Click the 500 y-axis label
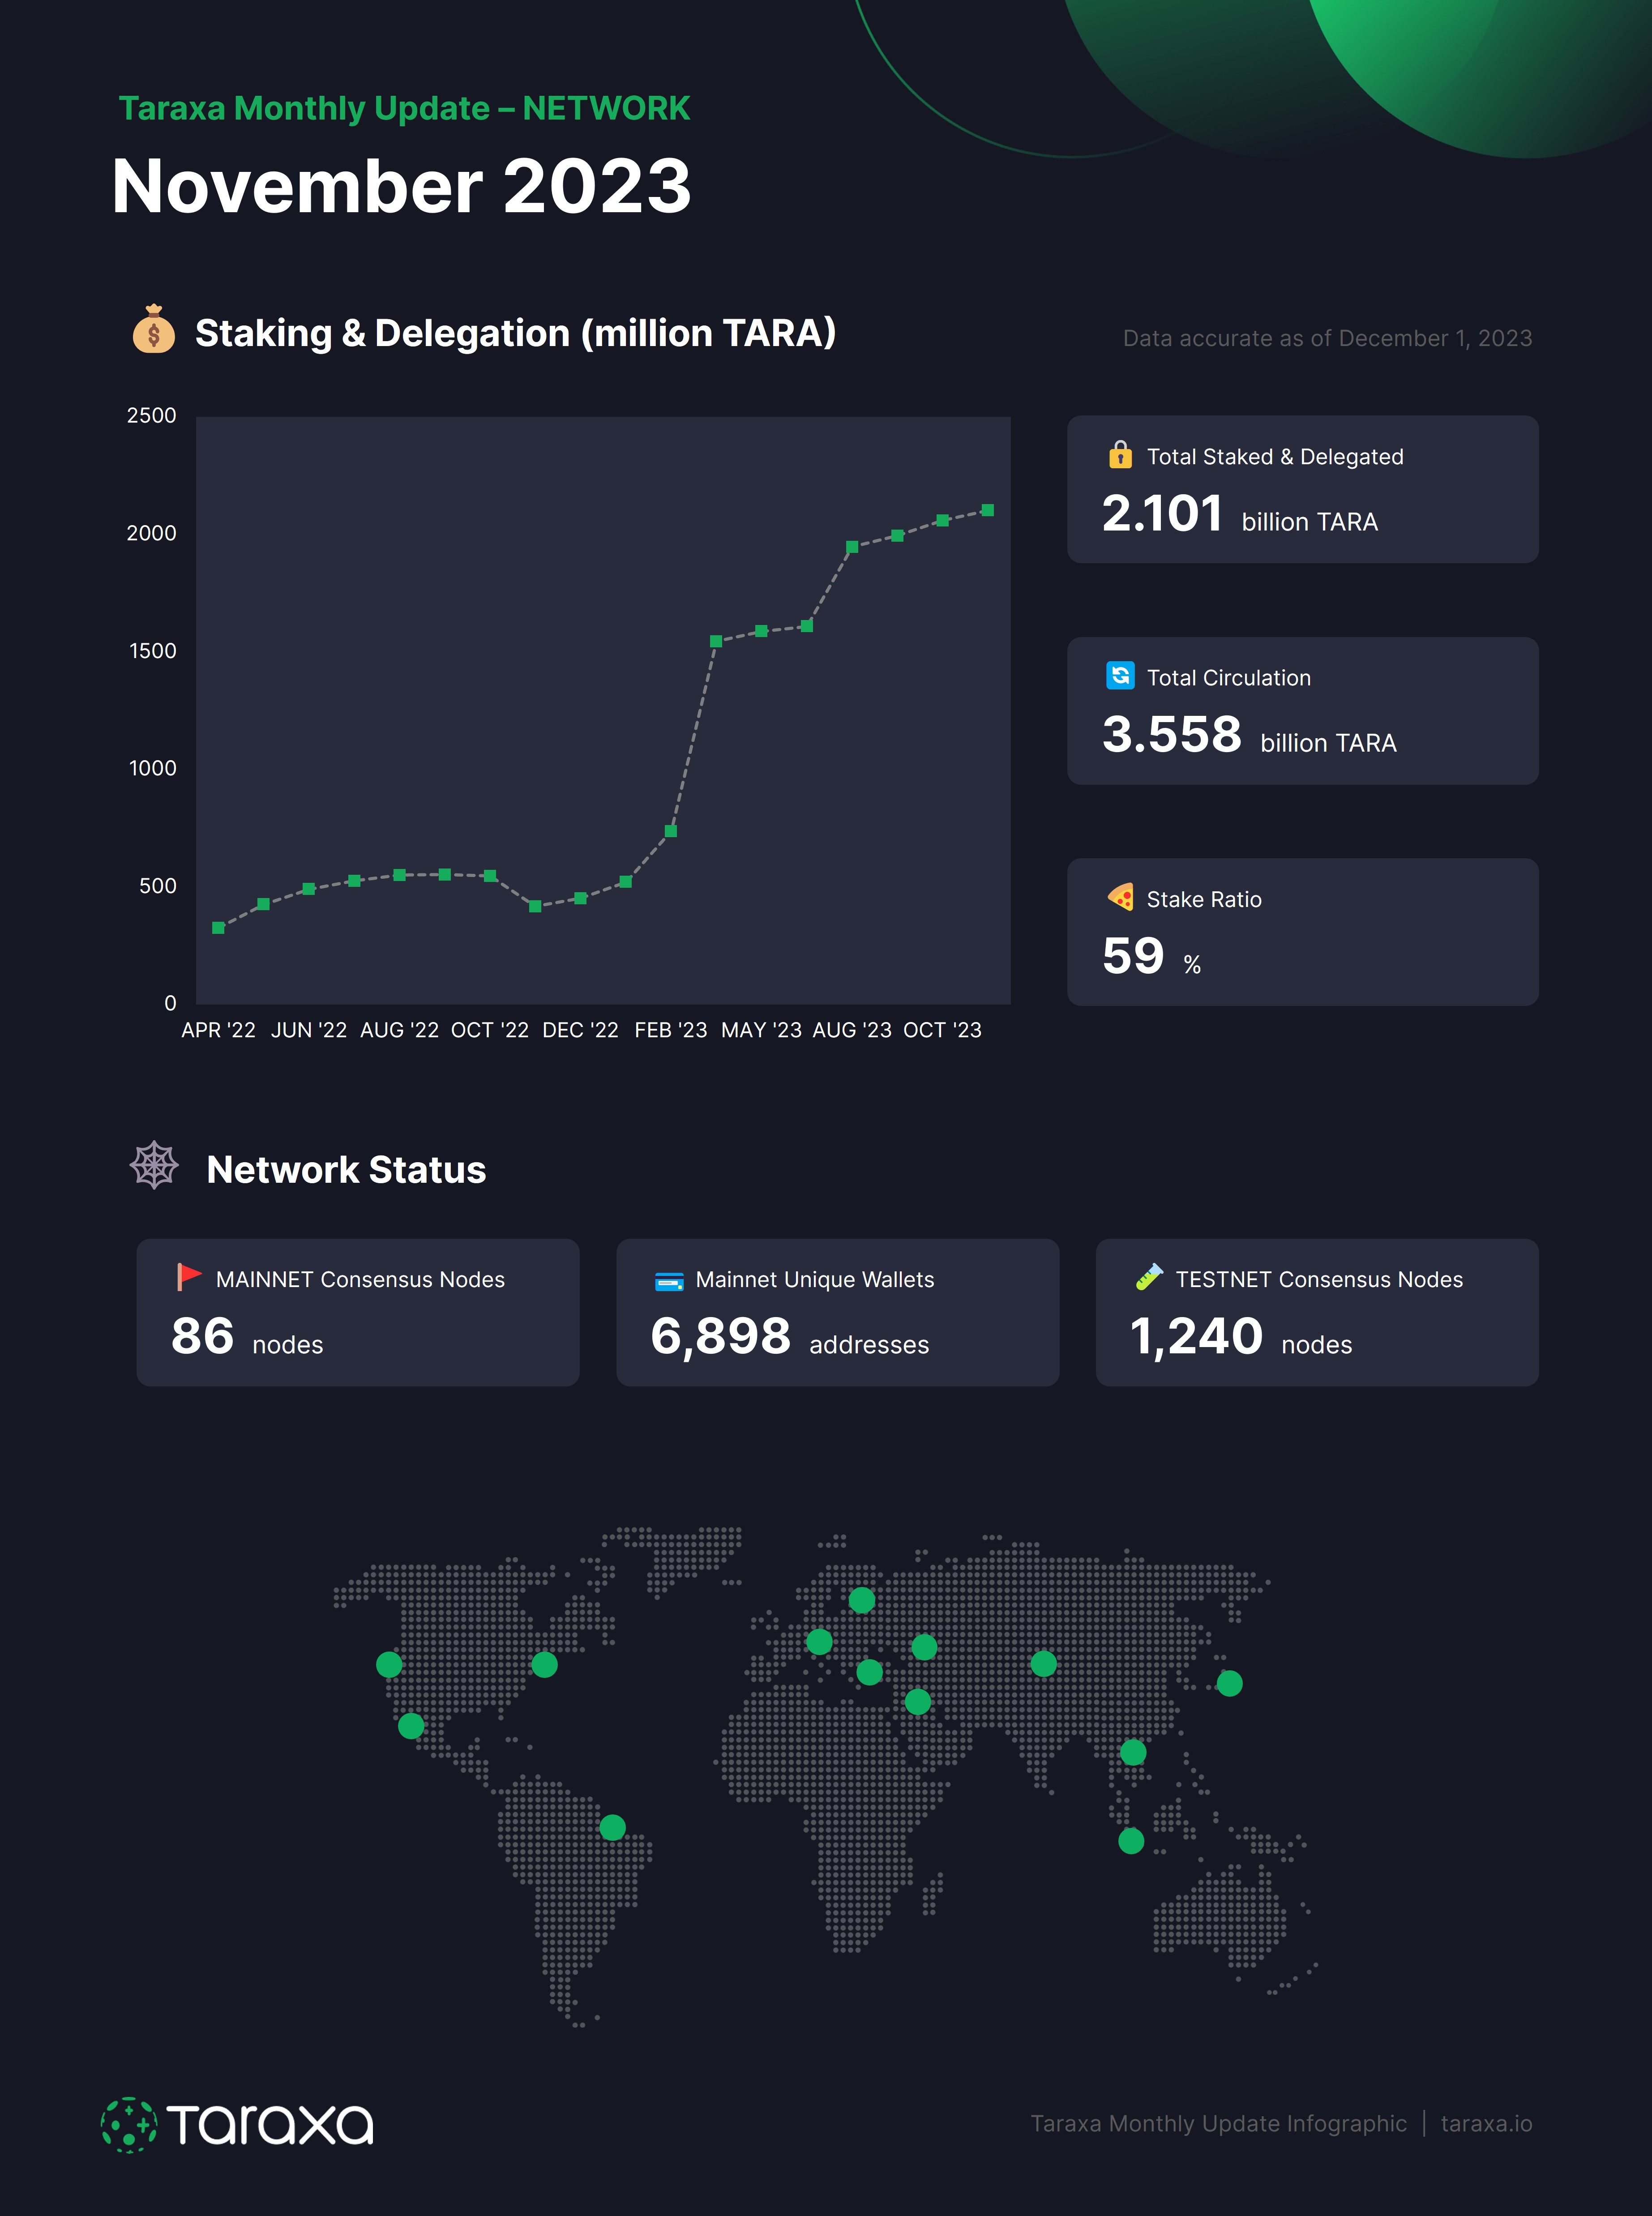 click(158, 886)
